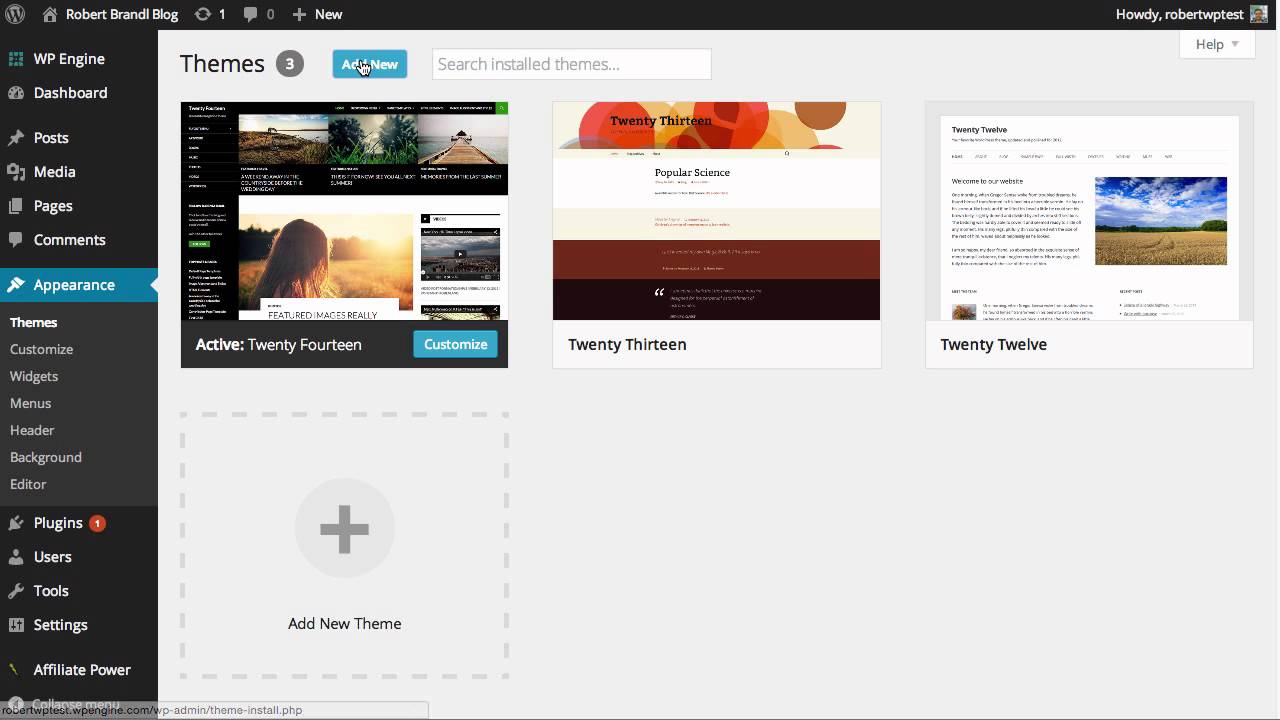Click the WP Engine sidebar icon
Image resolution: width=1280 pixels, height=720 pixels.
coord(16,59)
